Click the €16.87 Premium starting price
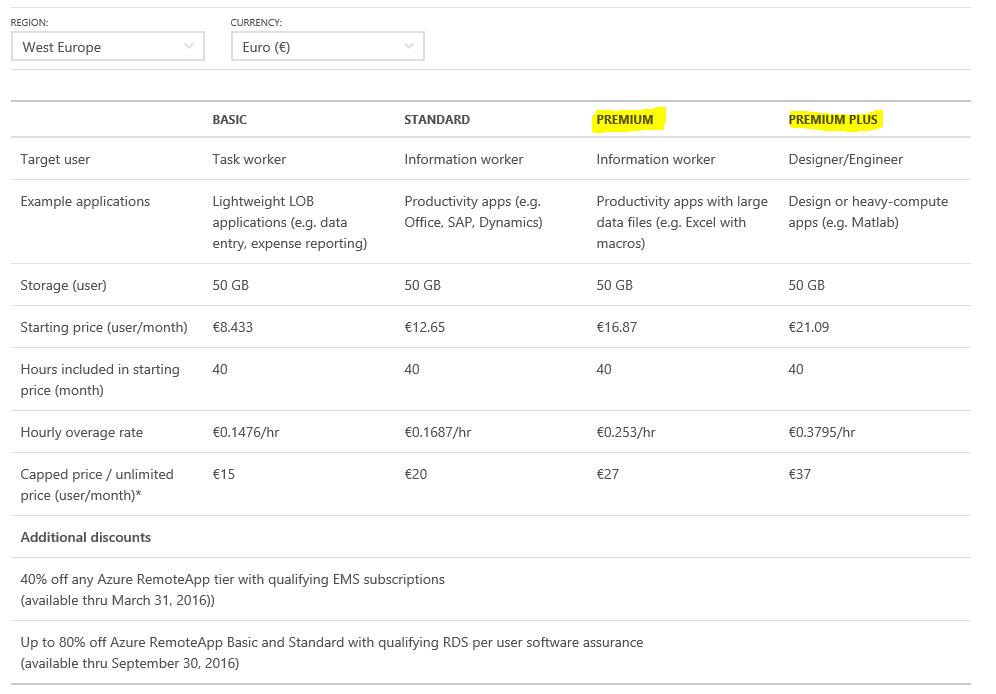The height and width of the screenshot is (694, 996). point(617,327)
